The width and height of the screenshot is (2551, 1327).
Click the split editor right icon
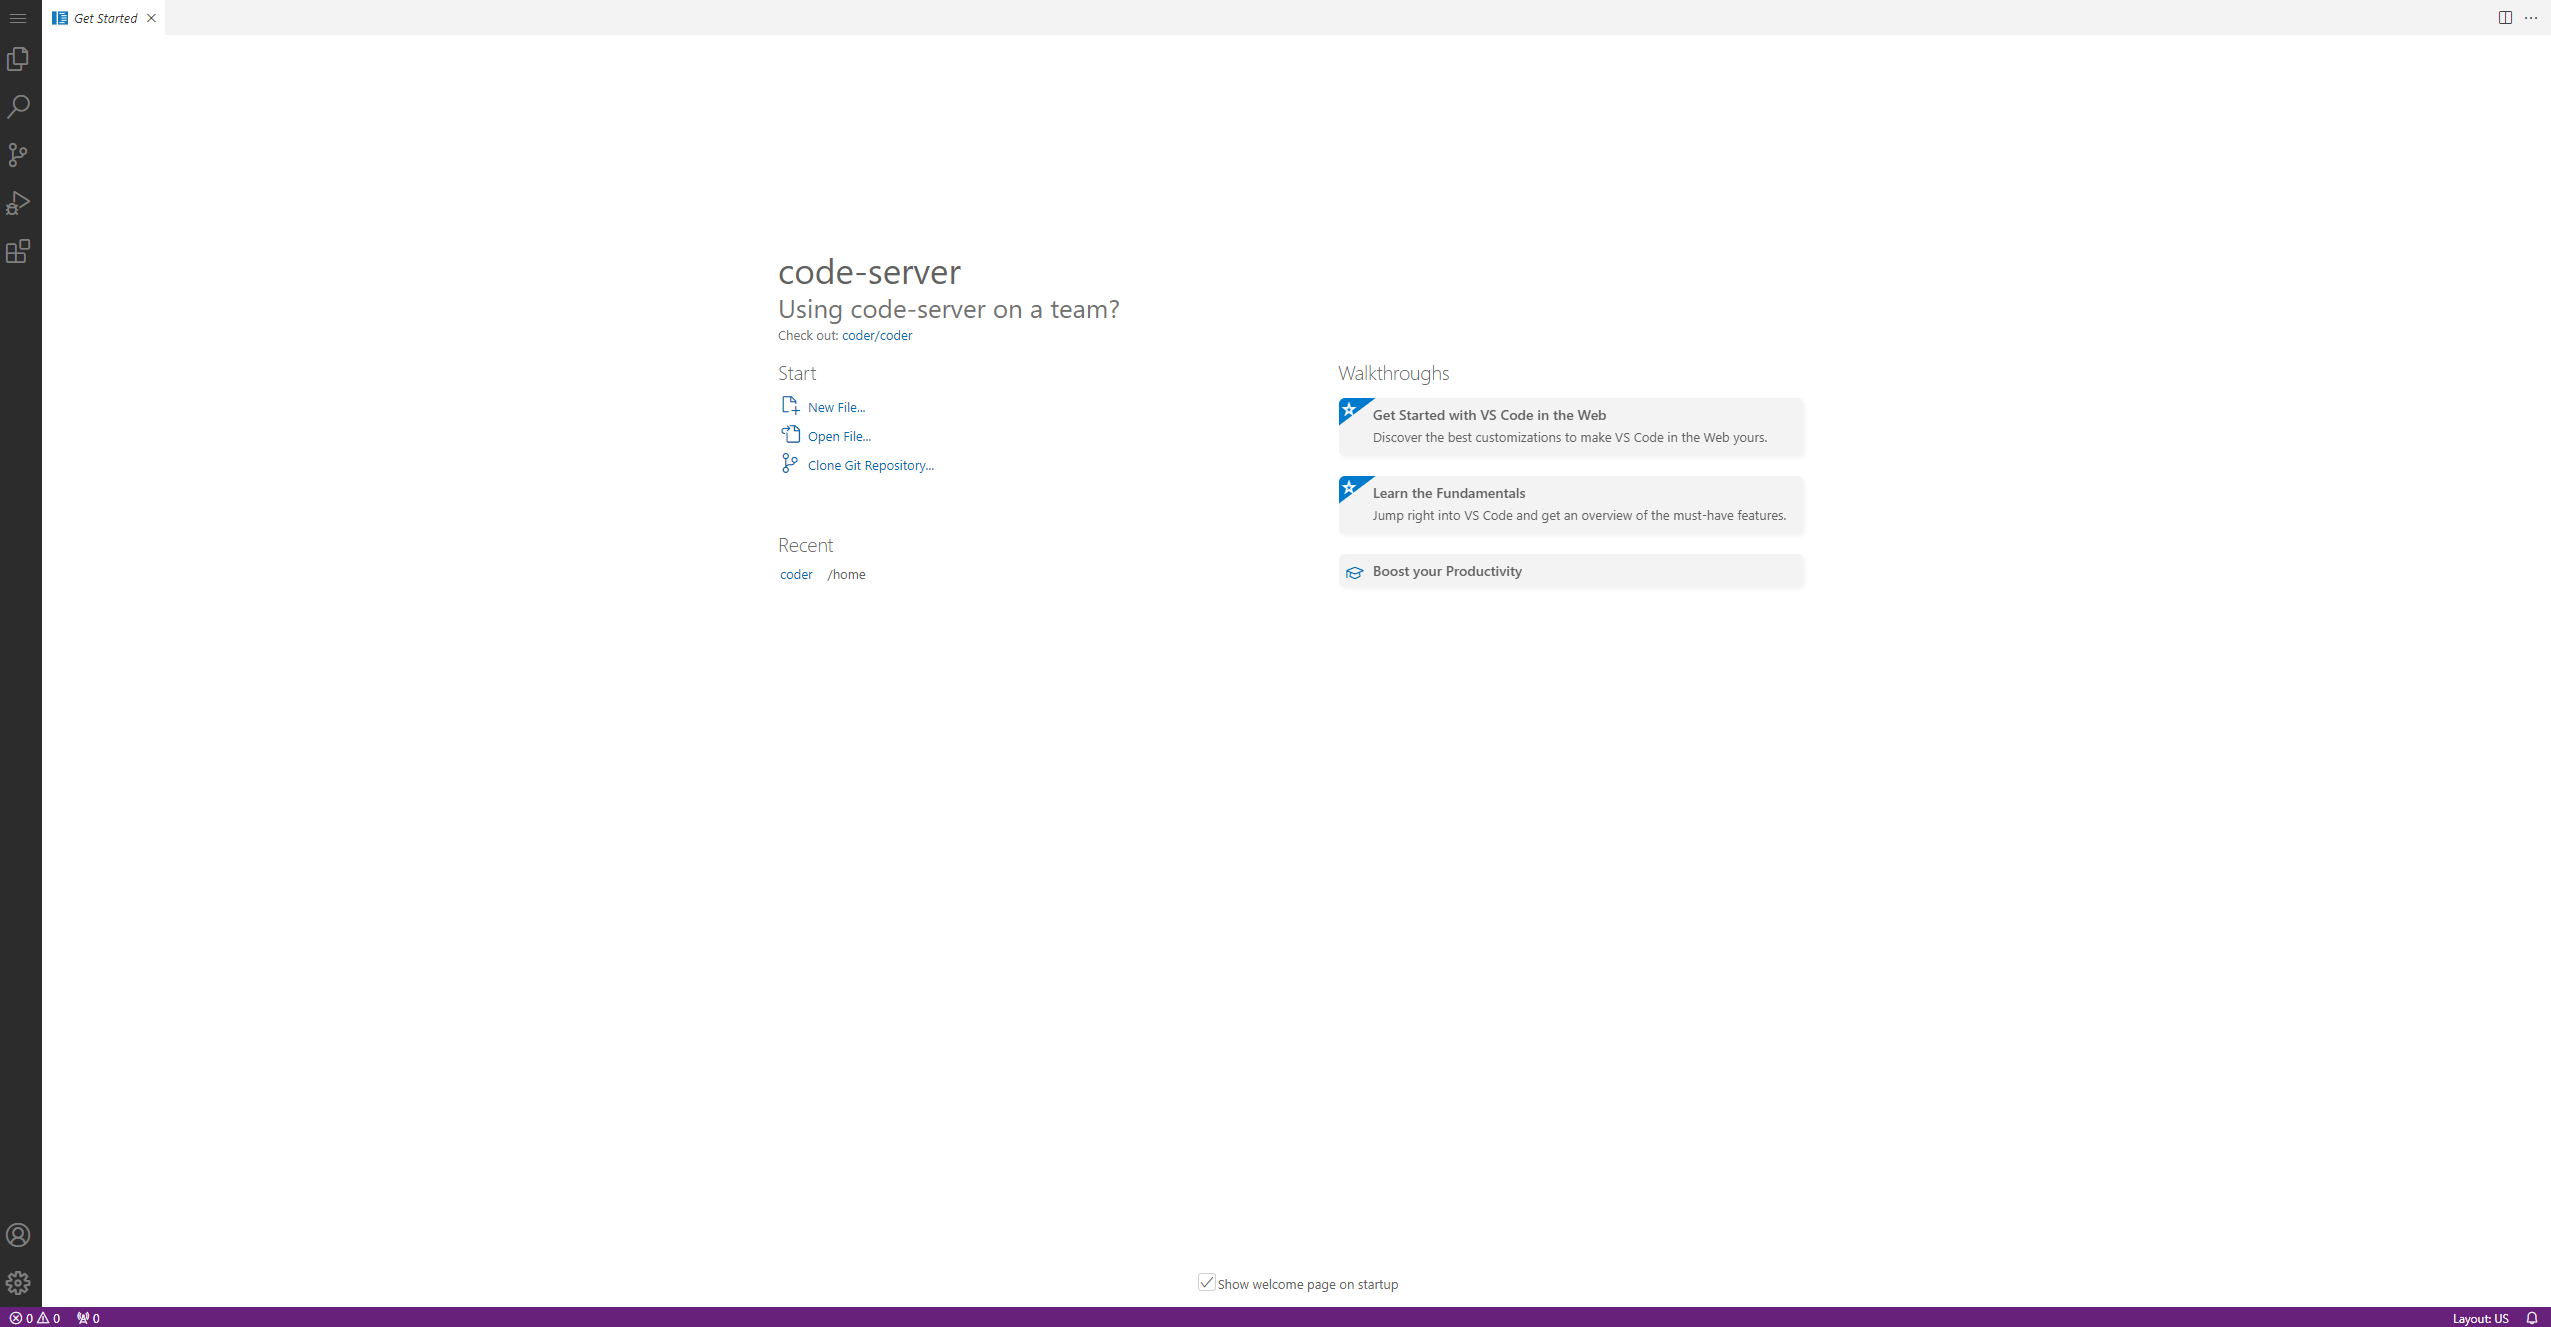click(x=2505, y=18)
